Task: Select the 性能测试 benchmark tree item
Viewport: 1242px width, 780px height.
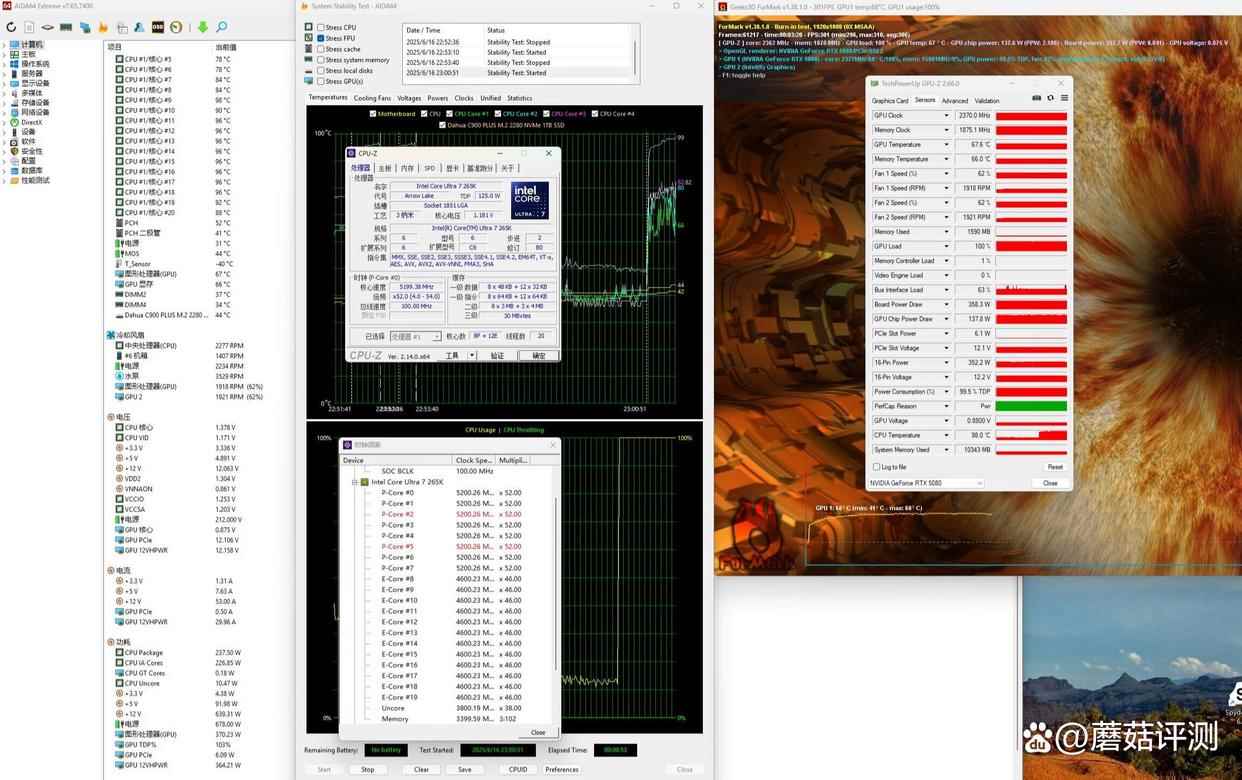Action: [33, 180]
